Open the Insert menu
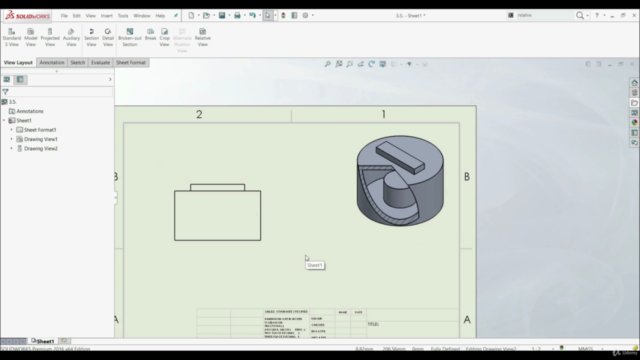The width and height of the screenshot is (640, 360). [107, 16]
